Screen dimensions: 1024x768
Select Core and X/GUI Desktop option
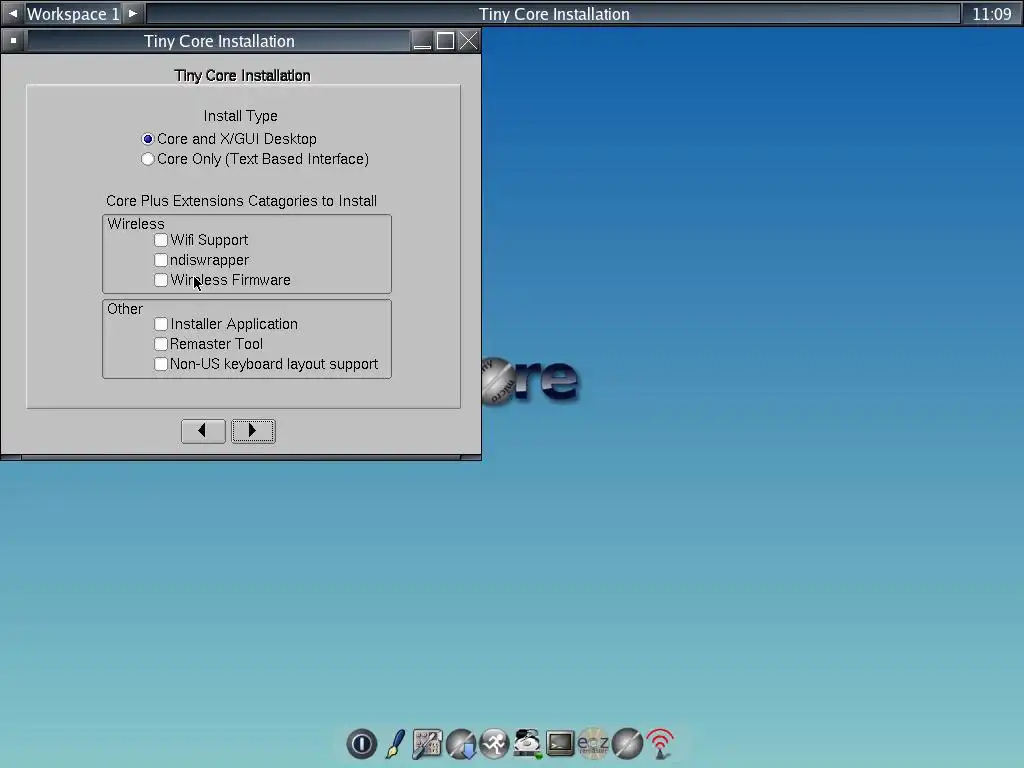tap(229, 139)
